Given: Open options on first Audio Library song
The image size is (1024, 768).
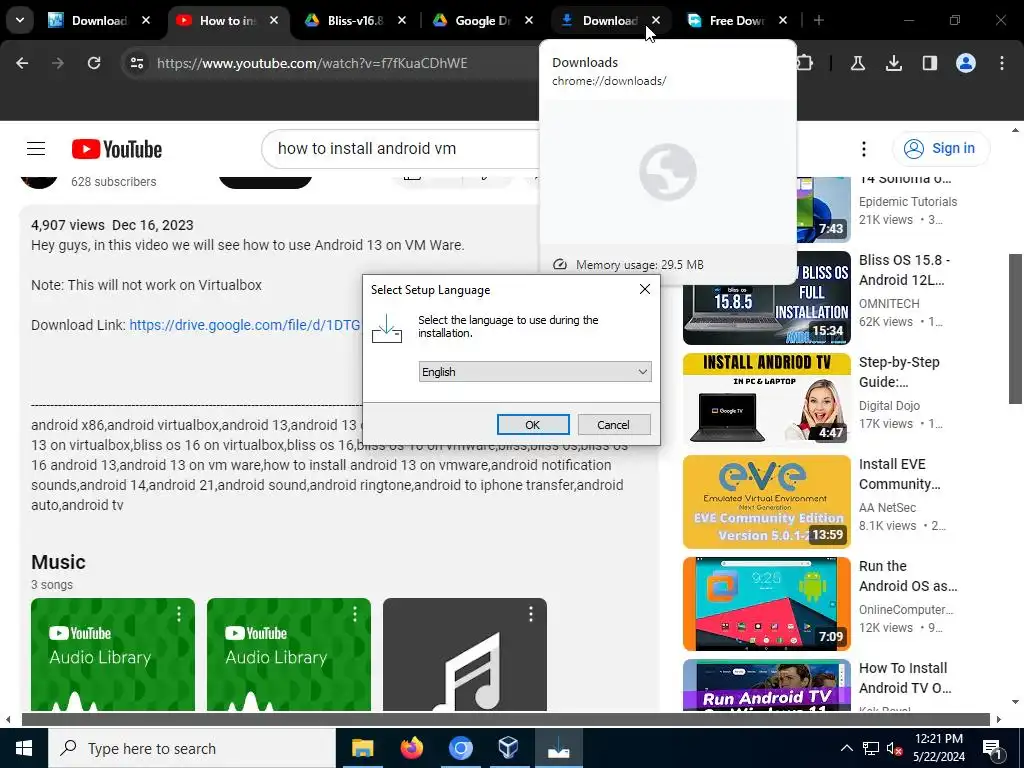Looking at the screenshot, I should (178, 614).
